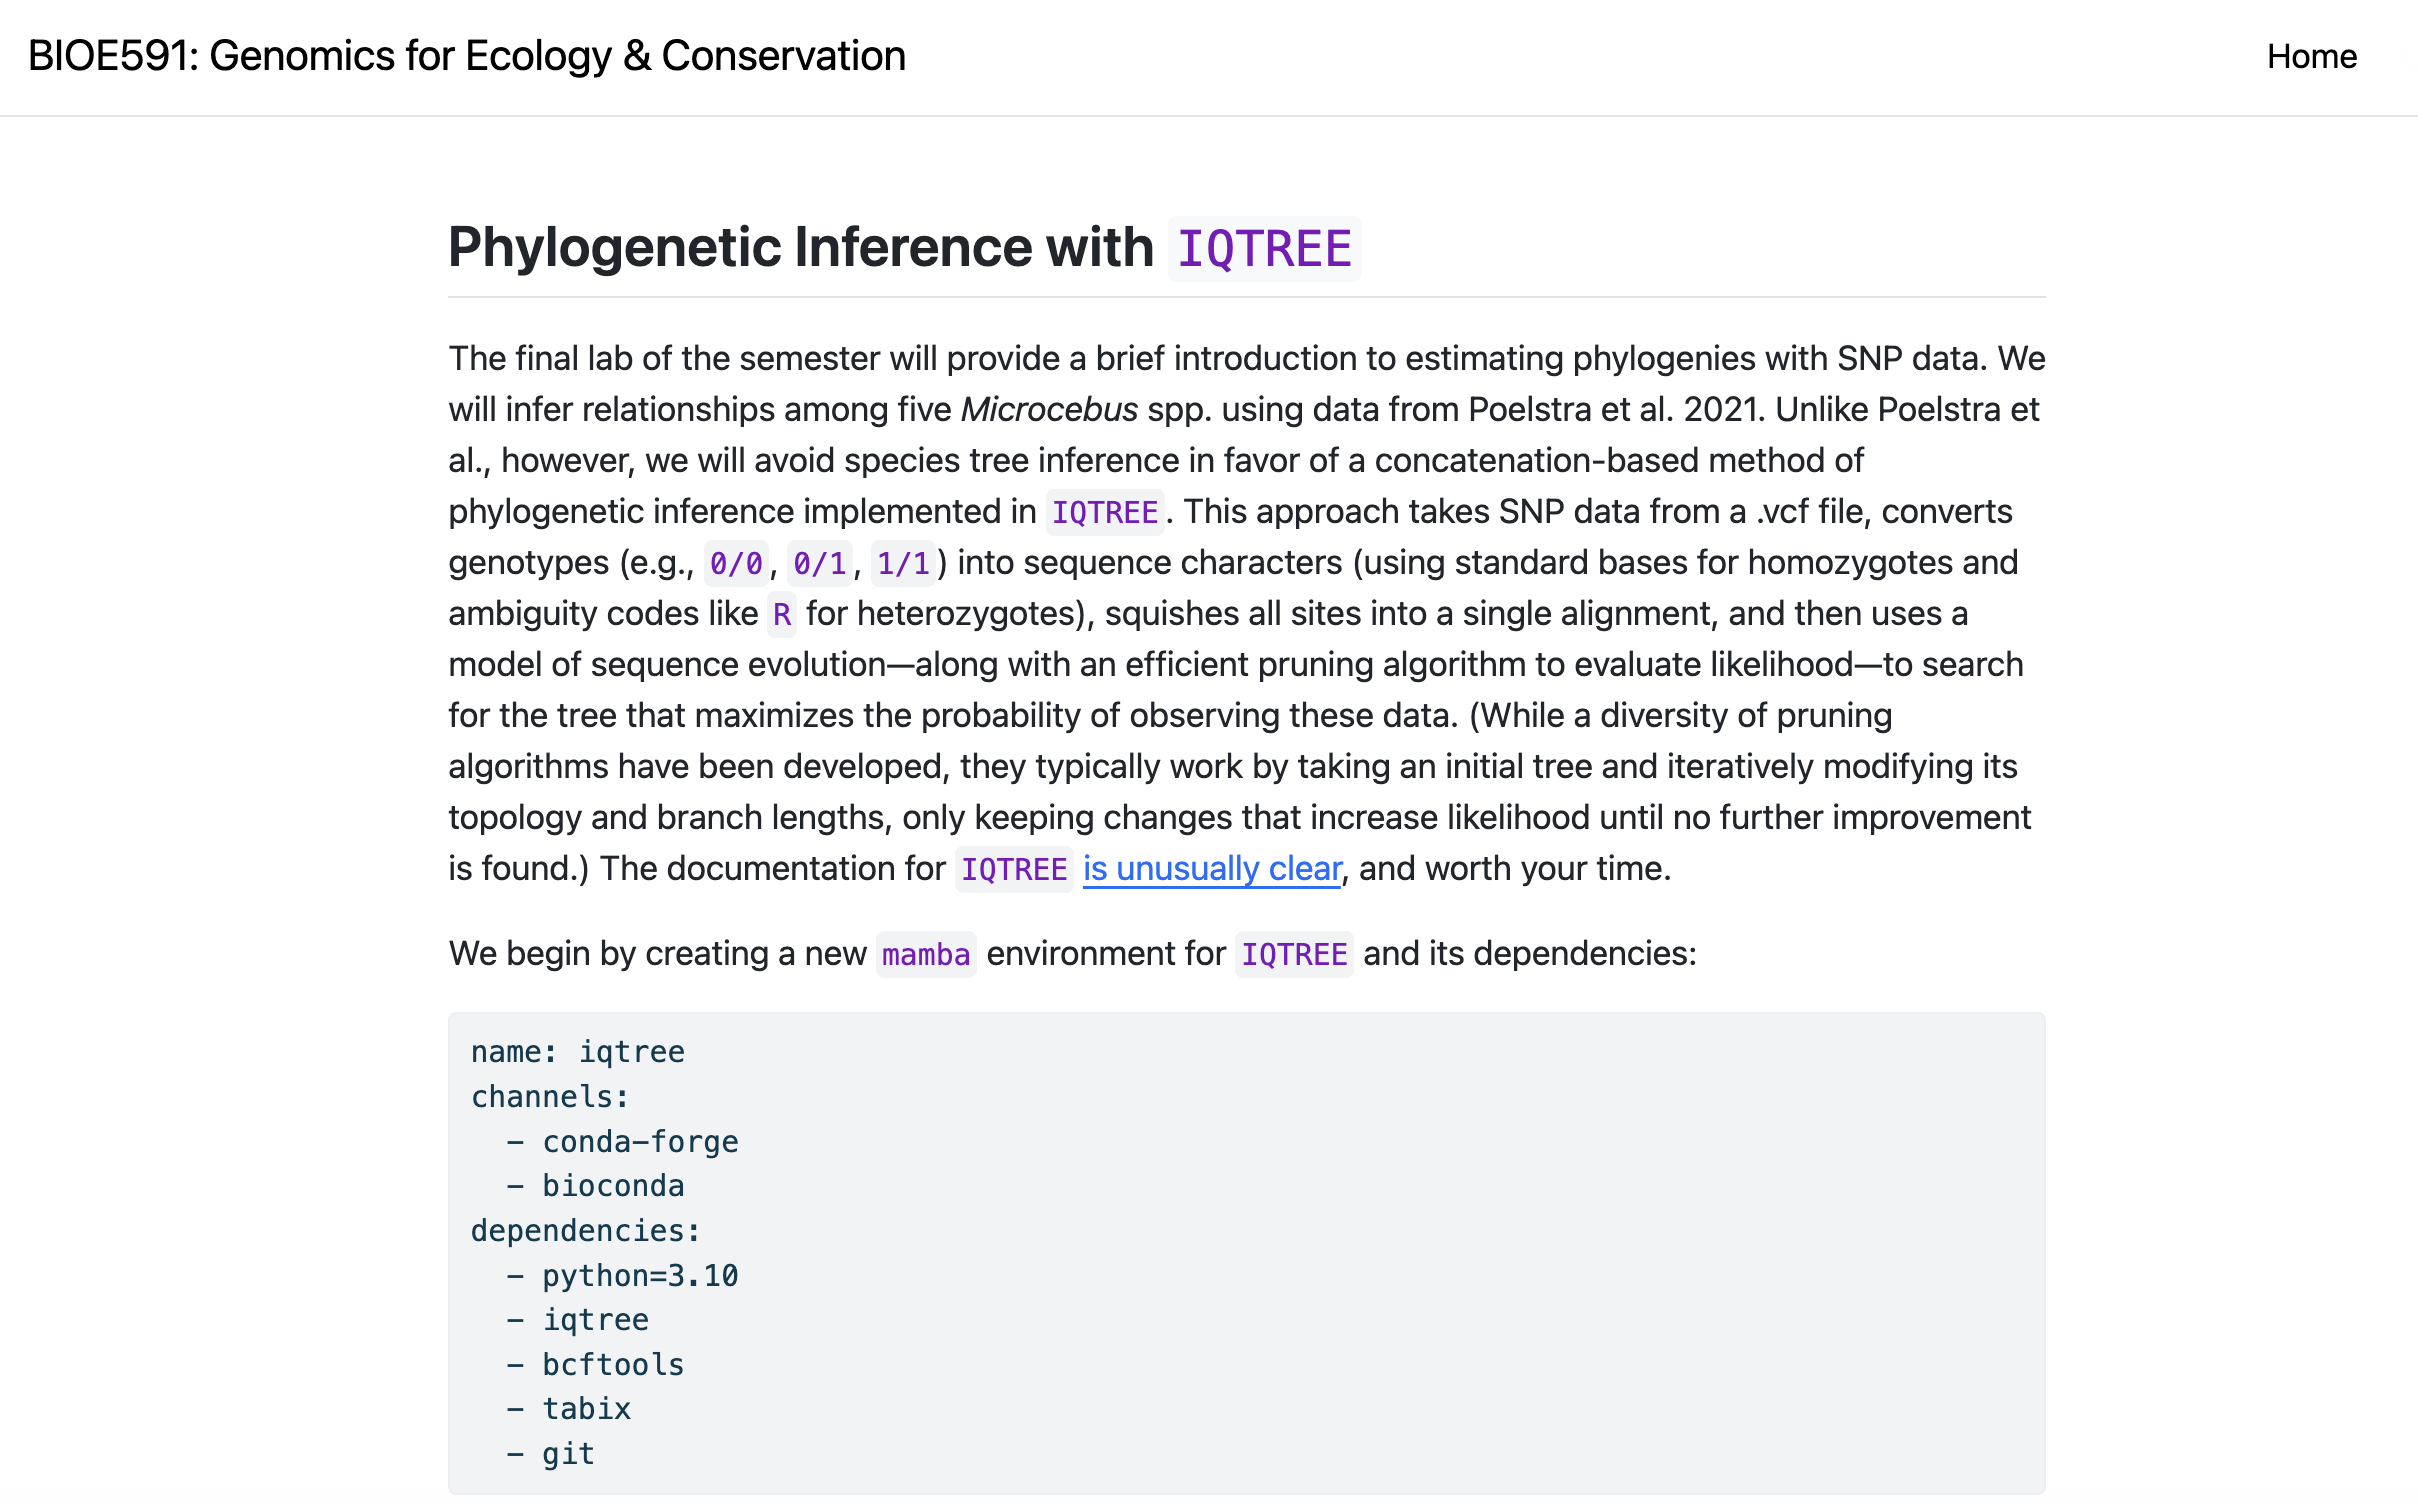Click the '- bcftools' dependency line
The image size is (2418, 1506).
(595, 1365)
